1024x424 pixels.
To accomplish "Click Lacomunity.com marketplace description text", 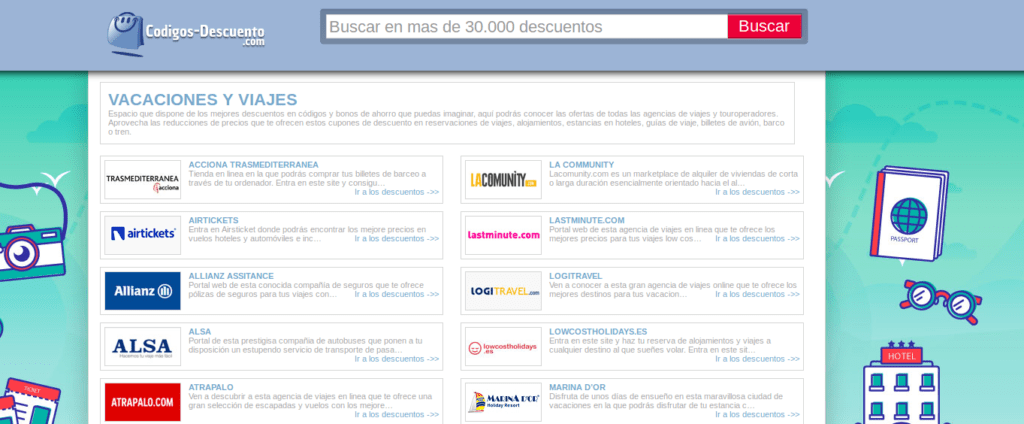I will tap(673, 178).
